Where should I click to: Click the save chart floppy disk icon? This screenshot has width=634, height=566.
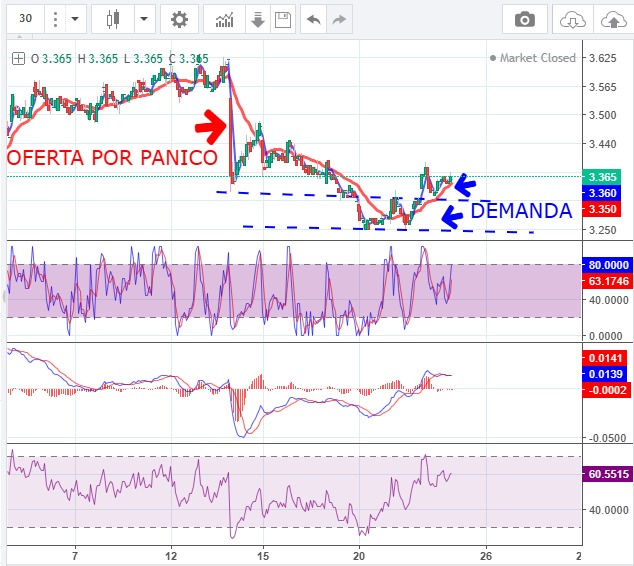pyautogui.click(x=282, y=19)
